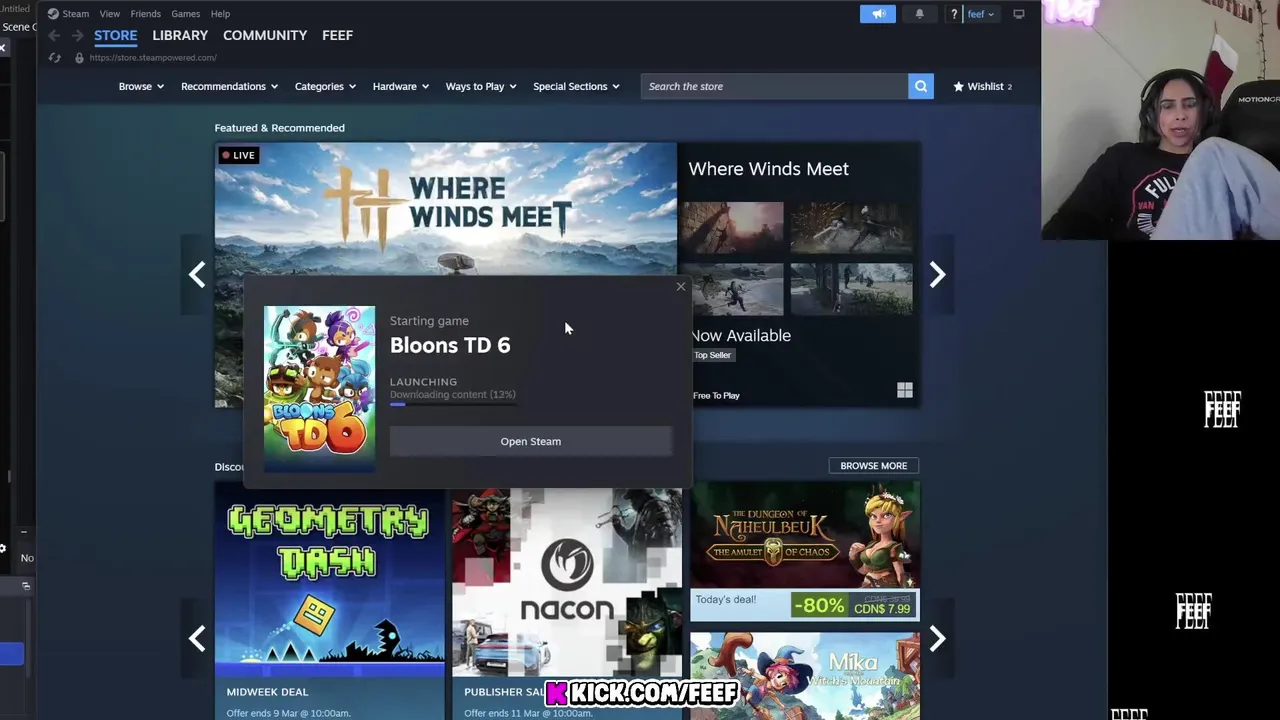1280x720 pixels.
Task: Click previous arrow on discounts carousel
Action: [197, 638]
